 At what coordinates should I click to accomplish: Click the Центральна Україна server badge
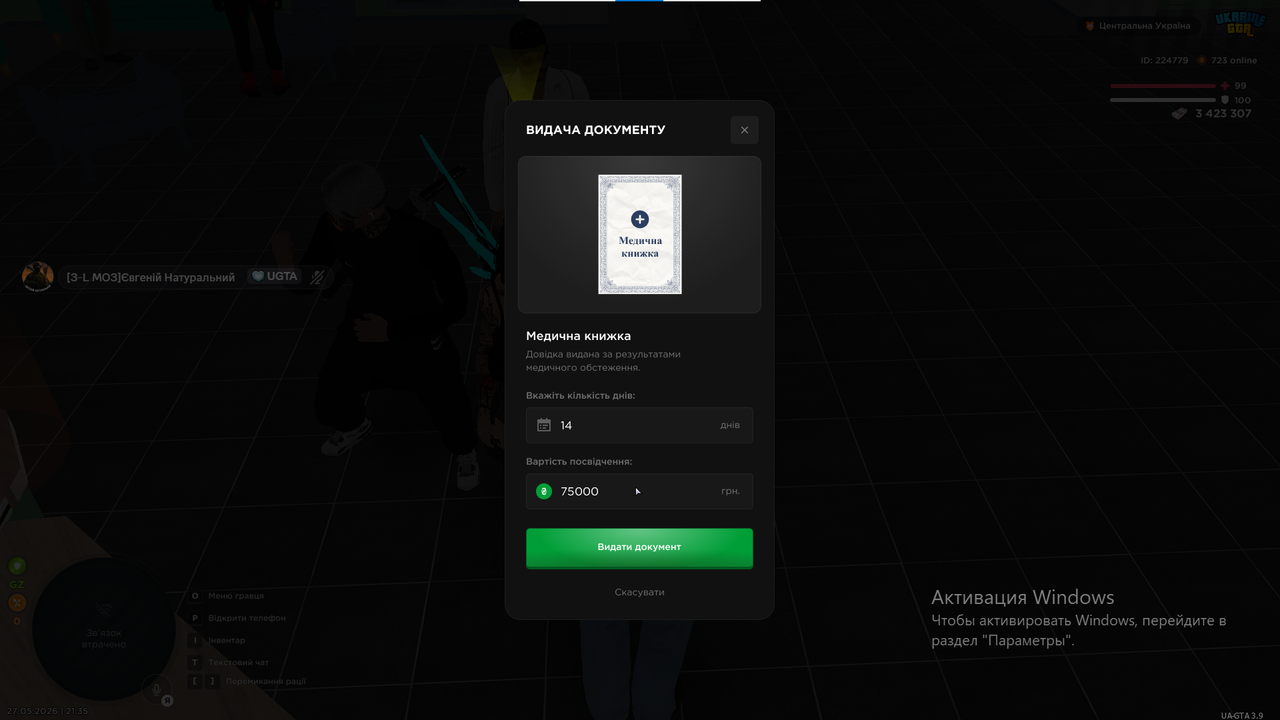[x=1138, y=26]
